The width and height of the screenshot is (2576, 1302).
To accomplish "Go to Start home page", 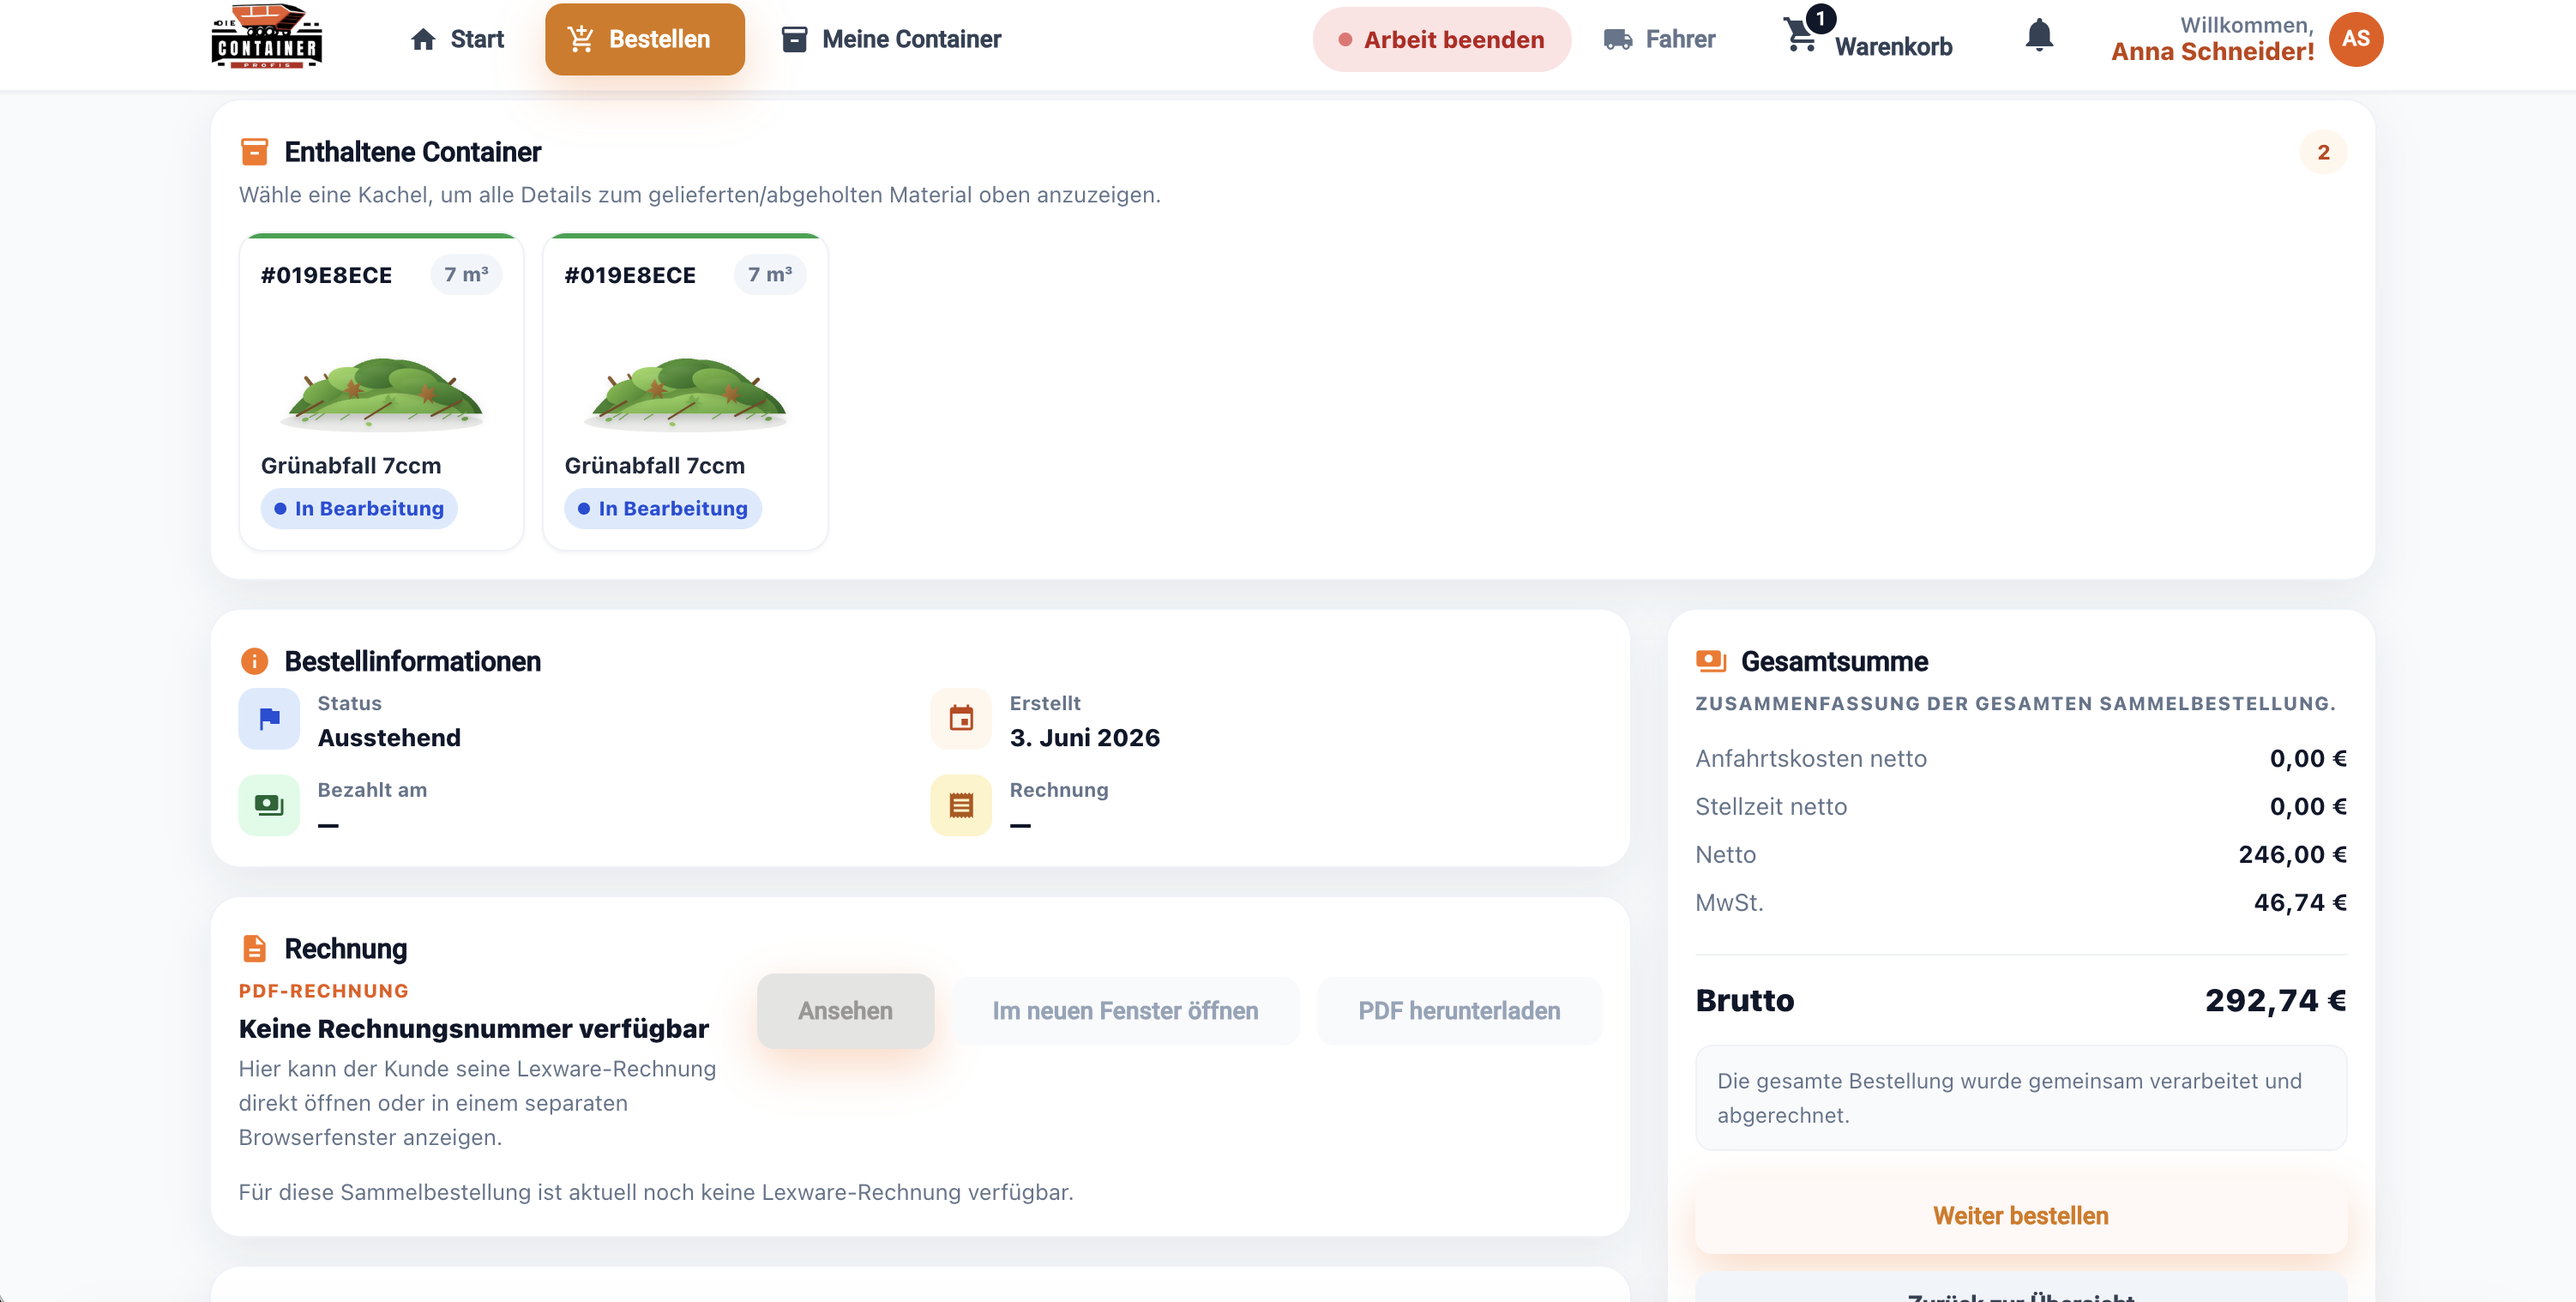I will [457, 39].
